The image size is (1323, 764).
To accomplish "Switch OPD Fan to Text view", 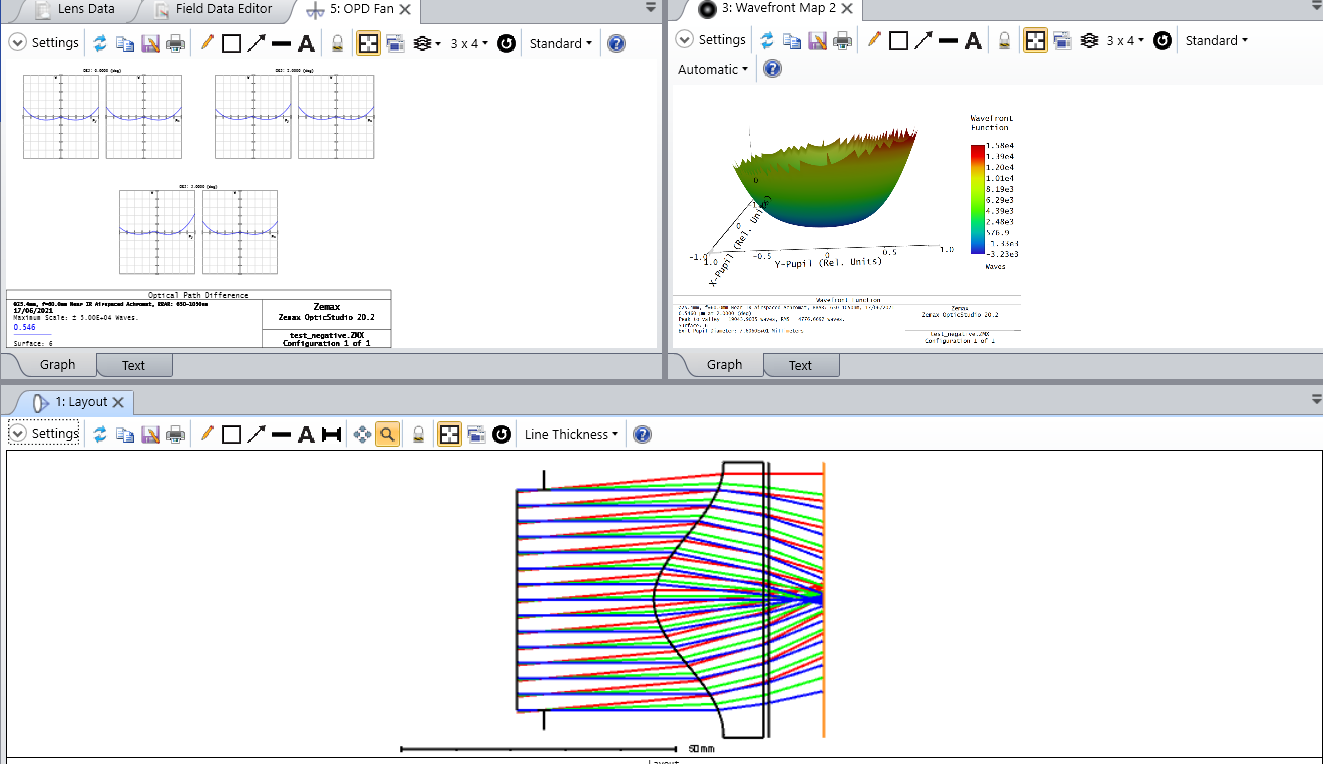I will (134, 365).
